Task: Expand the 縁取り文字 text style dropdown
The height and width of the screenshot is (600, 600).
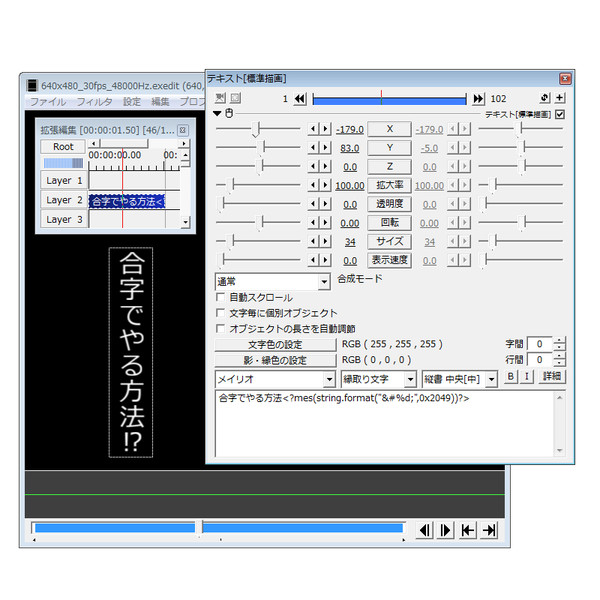Action: click(410, 379)
